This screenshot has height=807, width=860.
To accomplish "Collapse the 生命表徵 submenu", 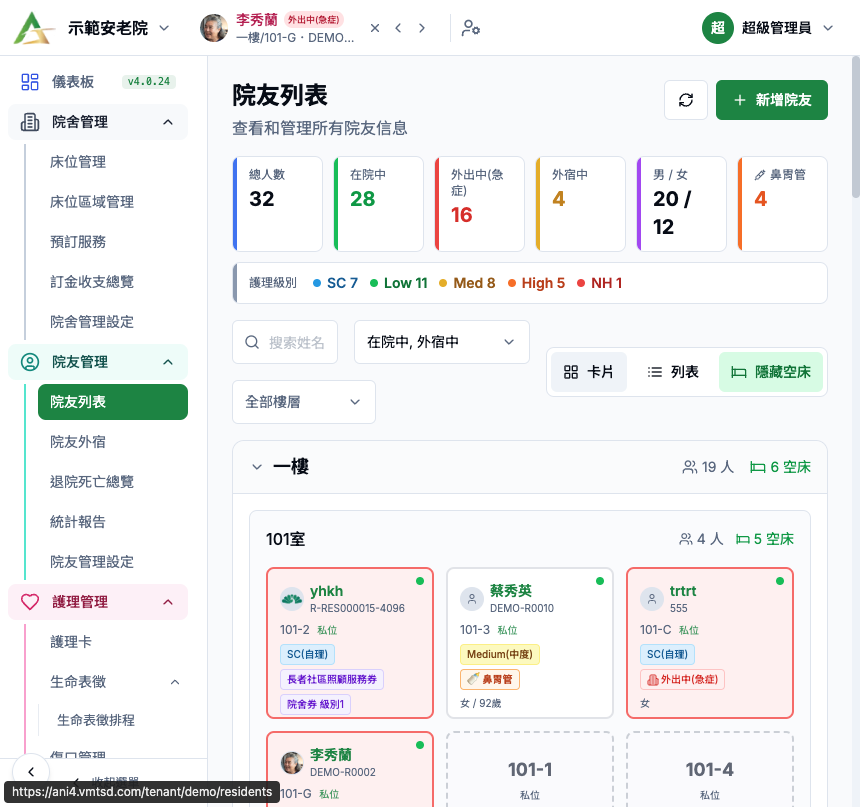I will pos(174,682).
